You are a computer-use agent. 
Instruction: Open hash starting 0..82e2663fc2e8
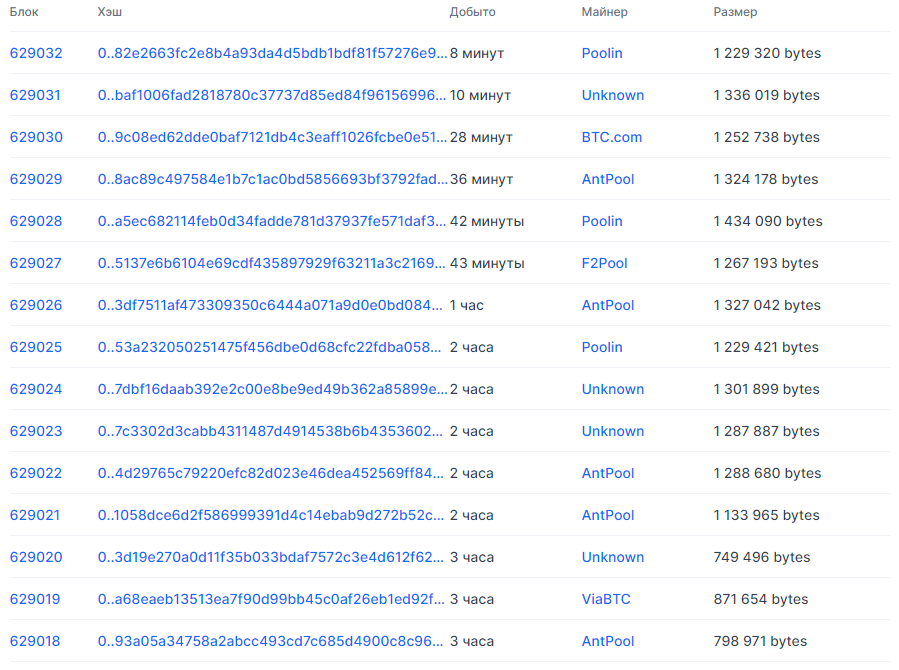pos(272,53)
